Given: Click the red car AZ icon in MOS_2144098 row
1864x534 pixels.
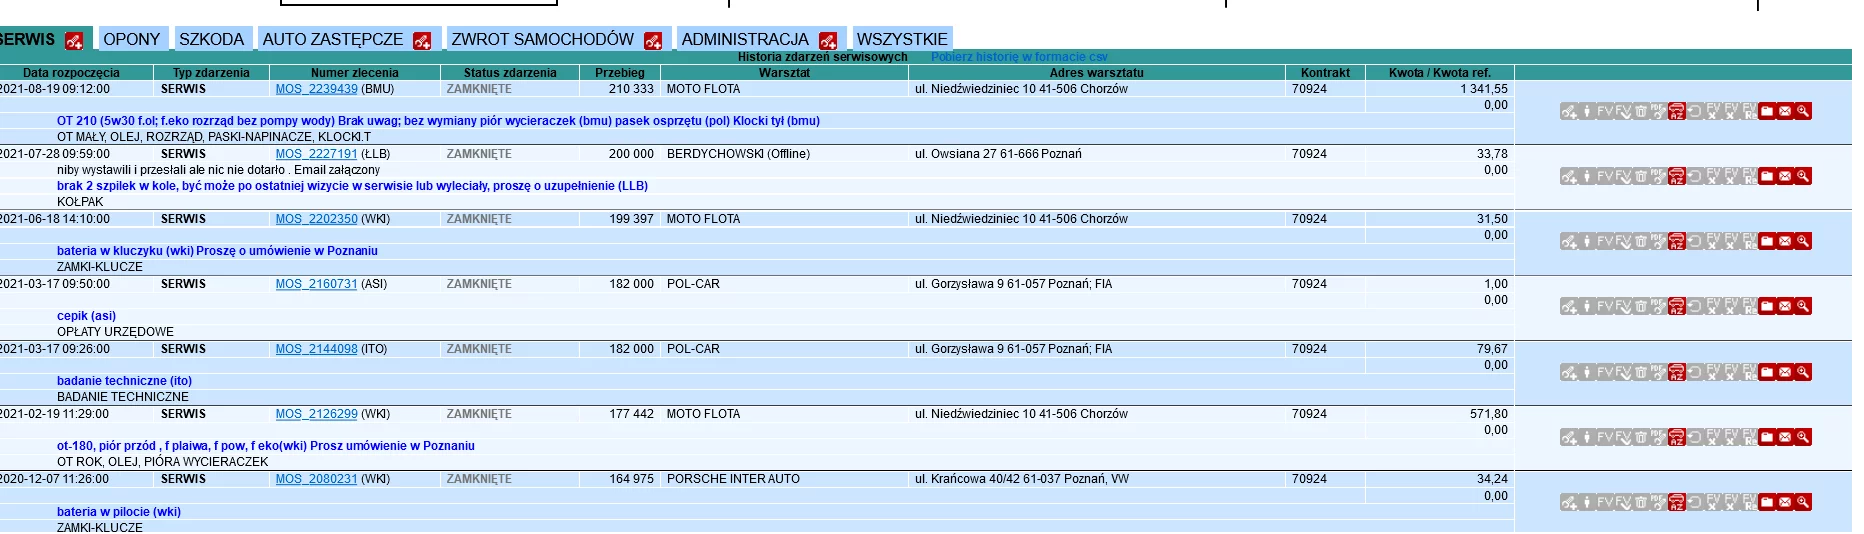Looking at the screenshot, I should pos(1677,373).
